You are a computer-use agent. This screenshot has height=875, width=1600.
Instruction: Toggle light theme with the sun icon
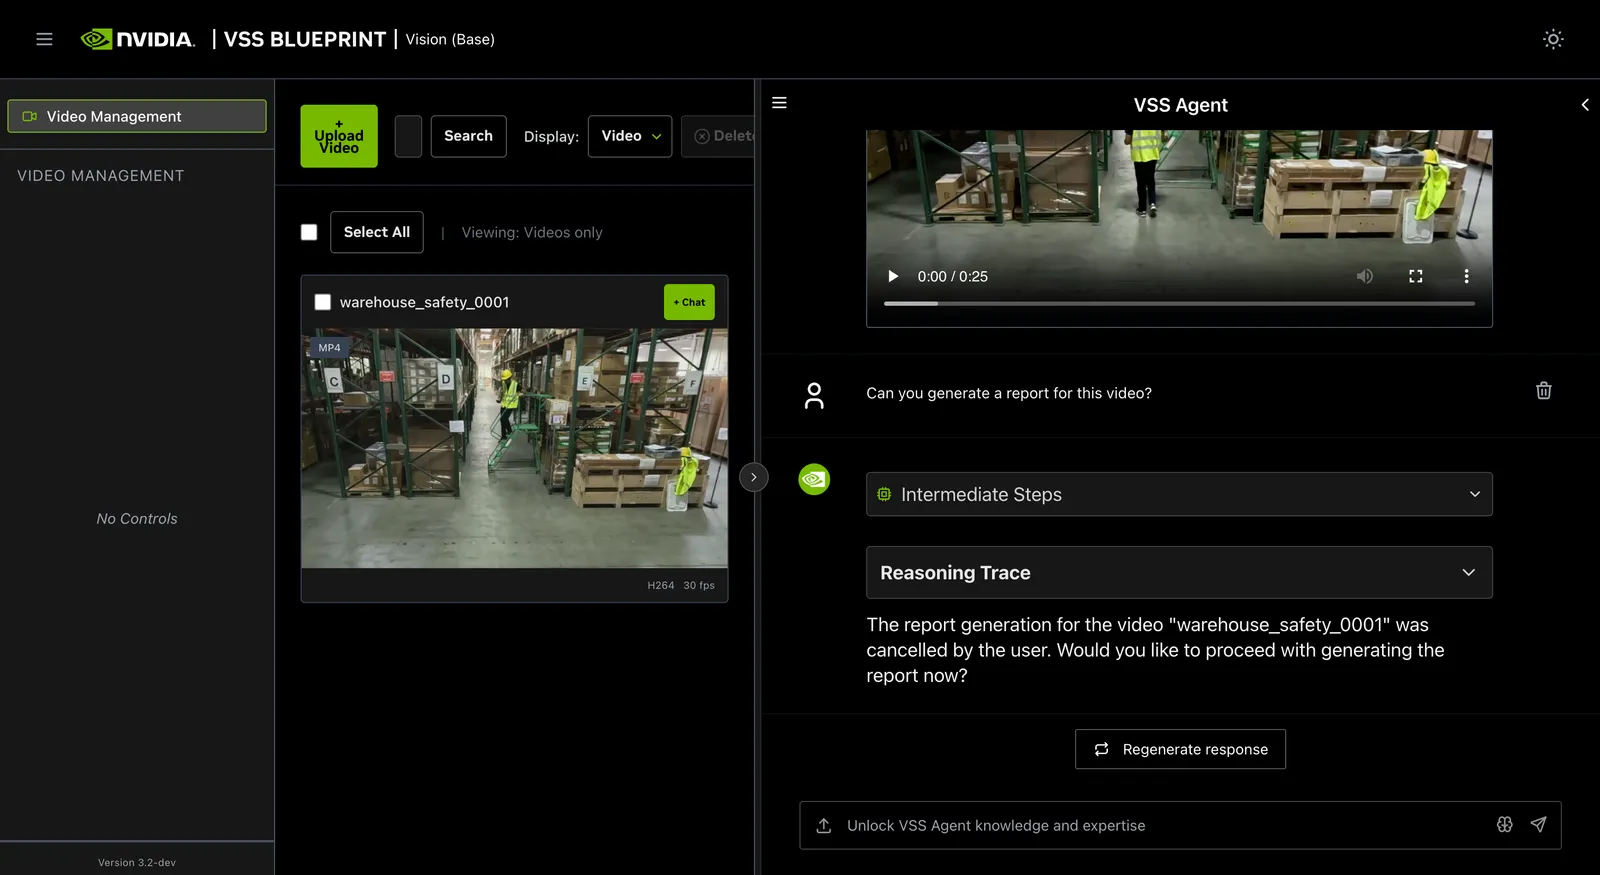coord(1553,39)
